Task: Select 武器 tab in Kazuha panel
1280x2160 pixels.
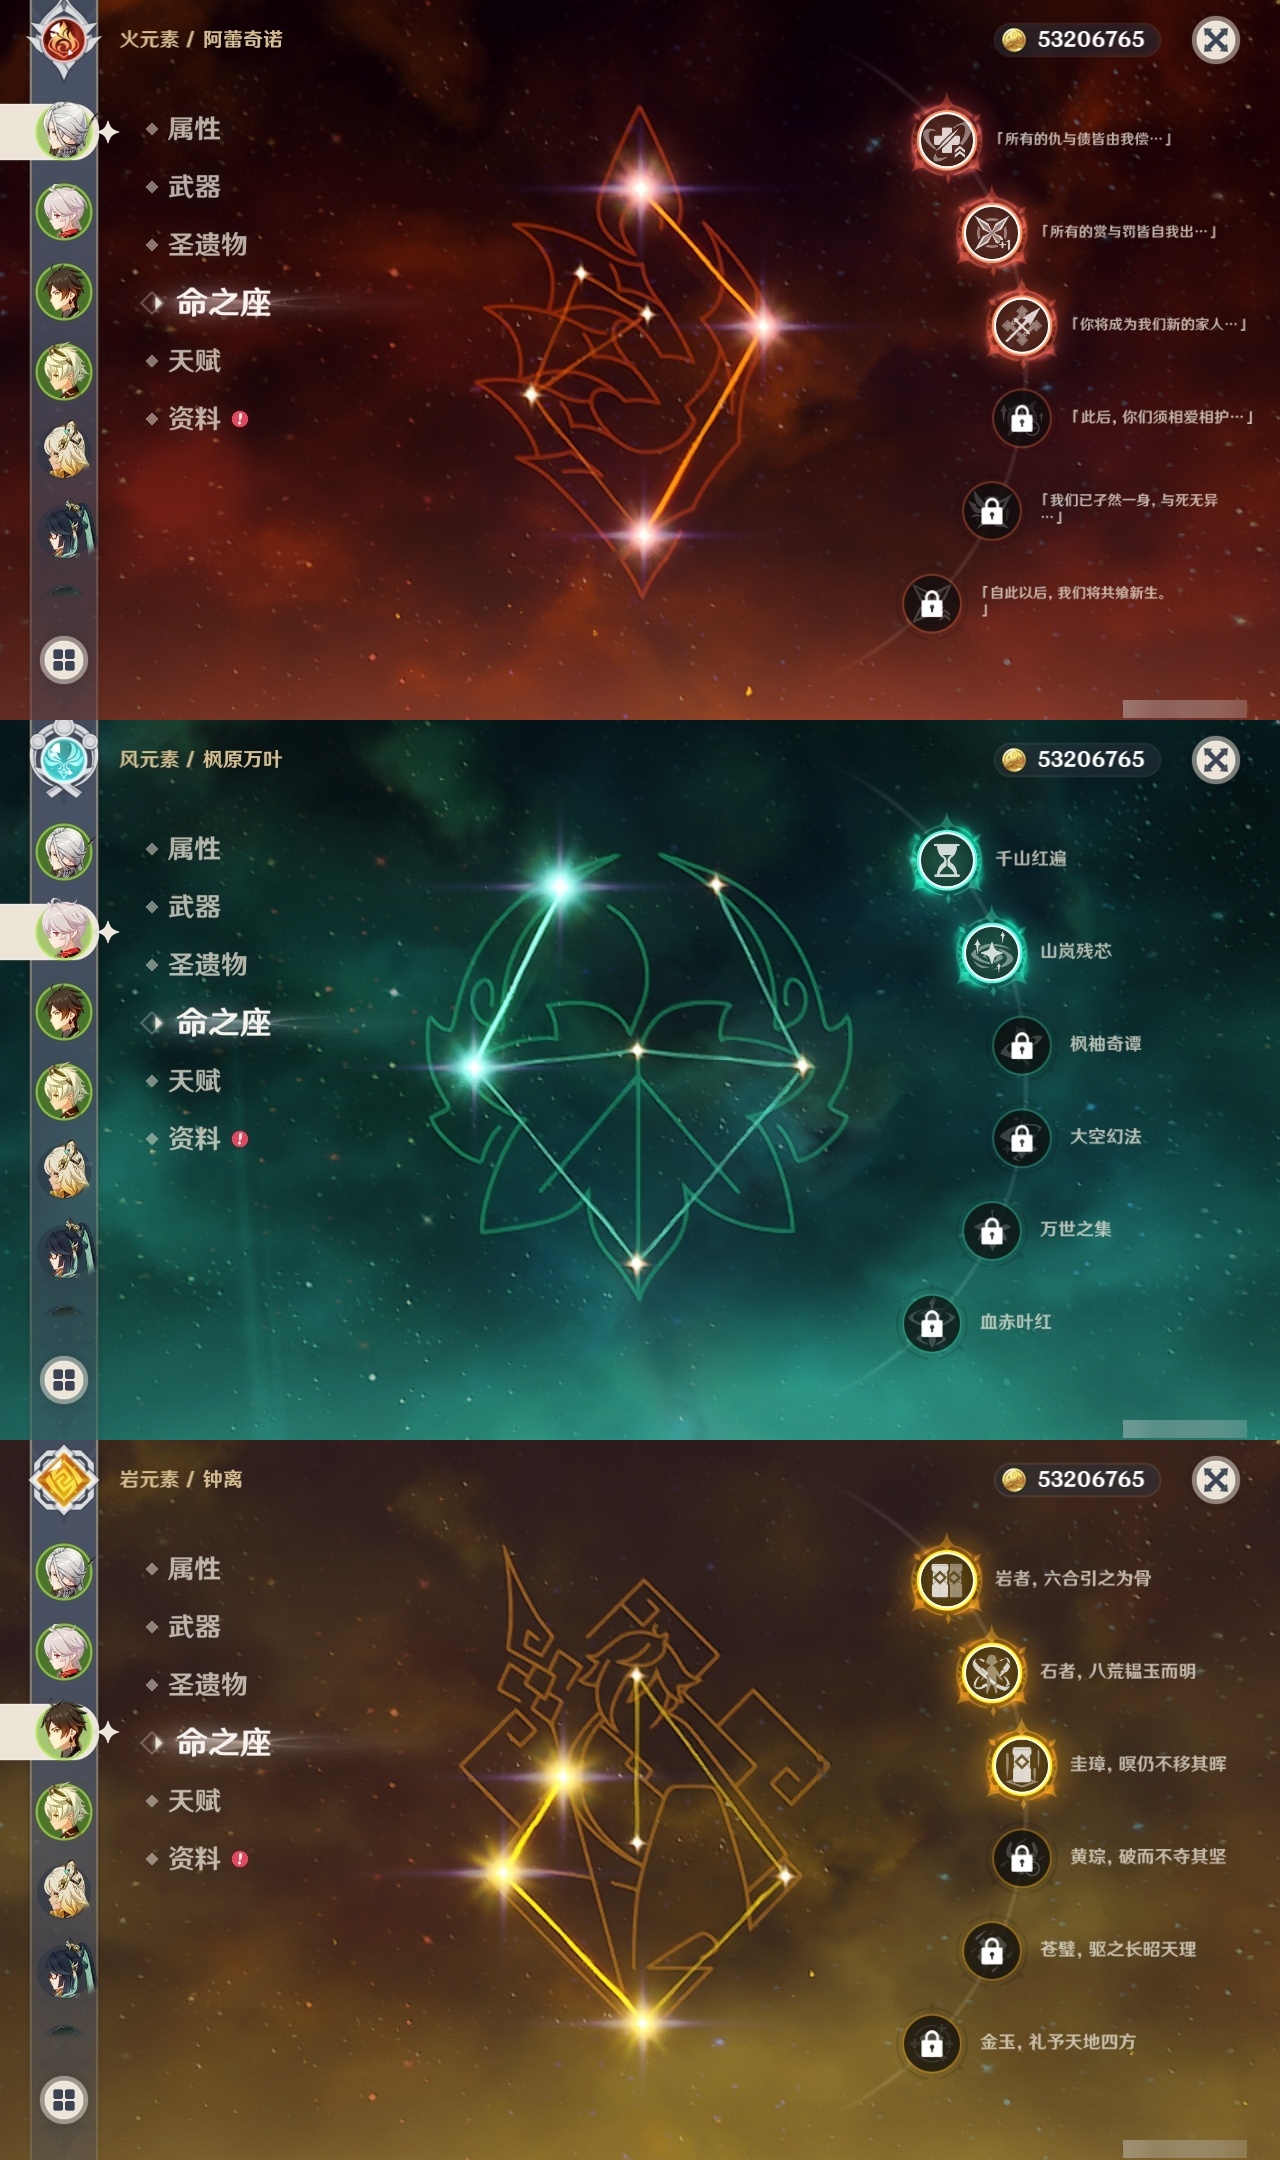Action: (x=194, y=907)
